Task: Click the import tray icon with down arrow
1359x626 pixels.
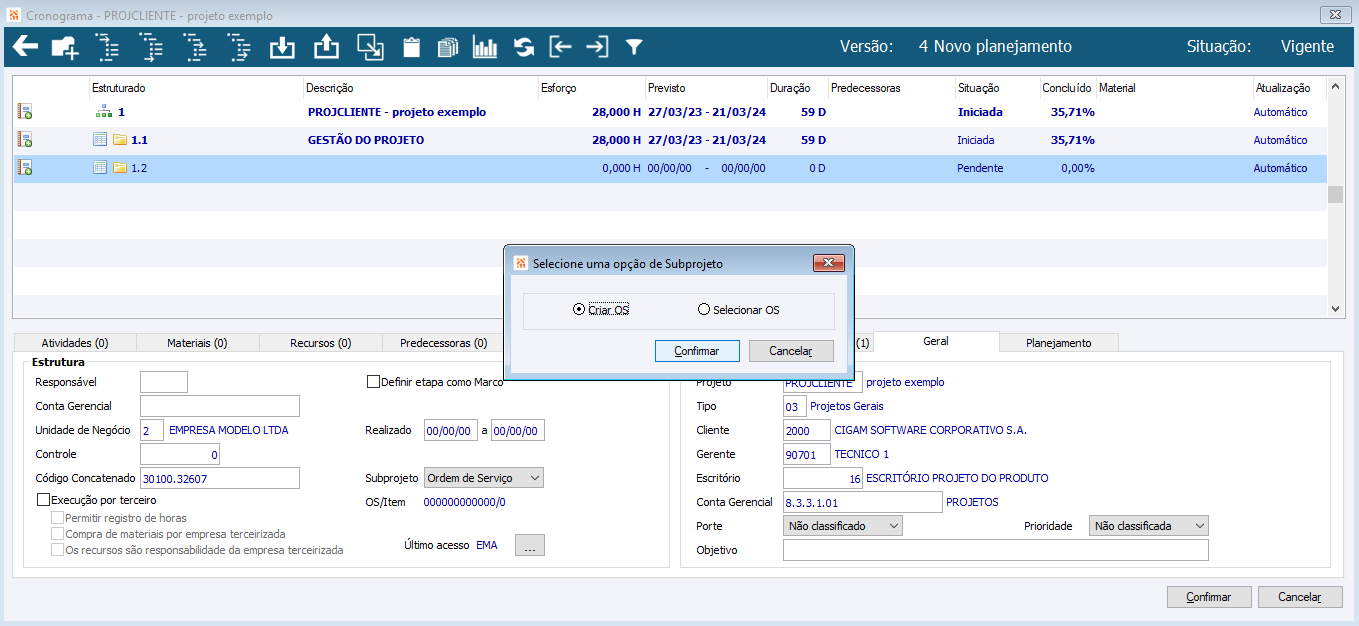Action: click(x=283, y=47)
